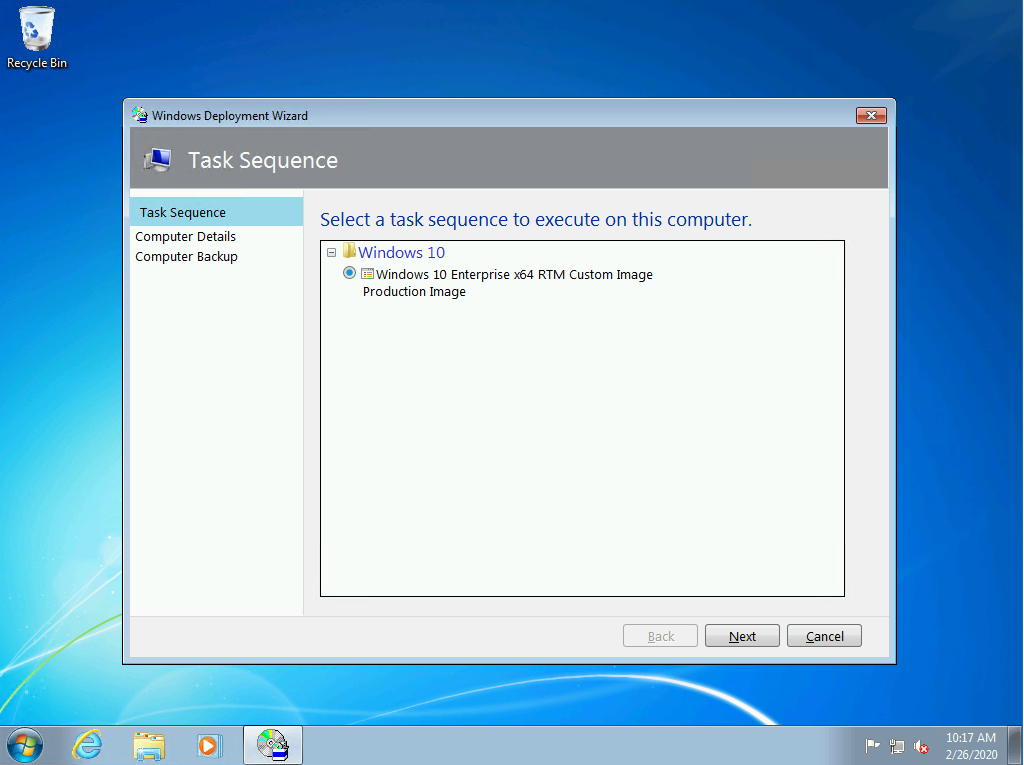Click the clock in the system tray

click(969, 745)
